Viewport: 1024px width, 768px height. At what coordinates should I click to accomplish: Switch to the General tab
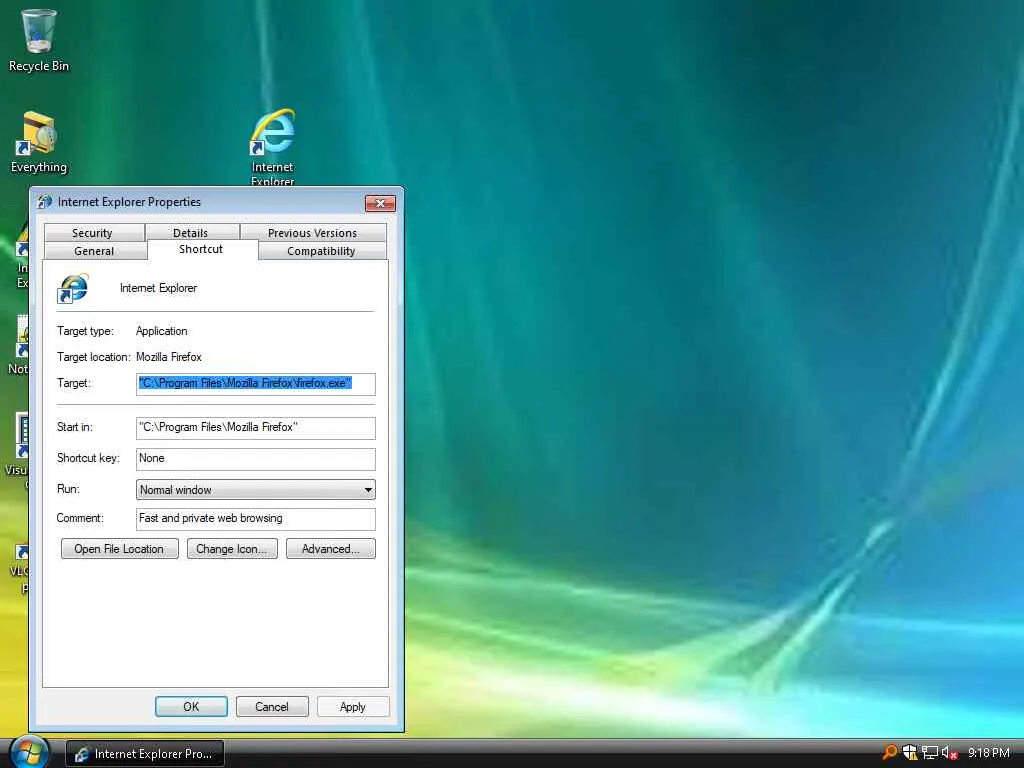(x=95, y=251)
